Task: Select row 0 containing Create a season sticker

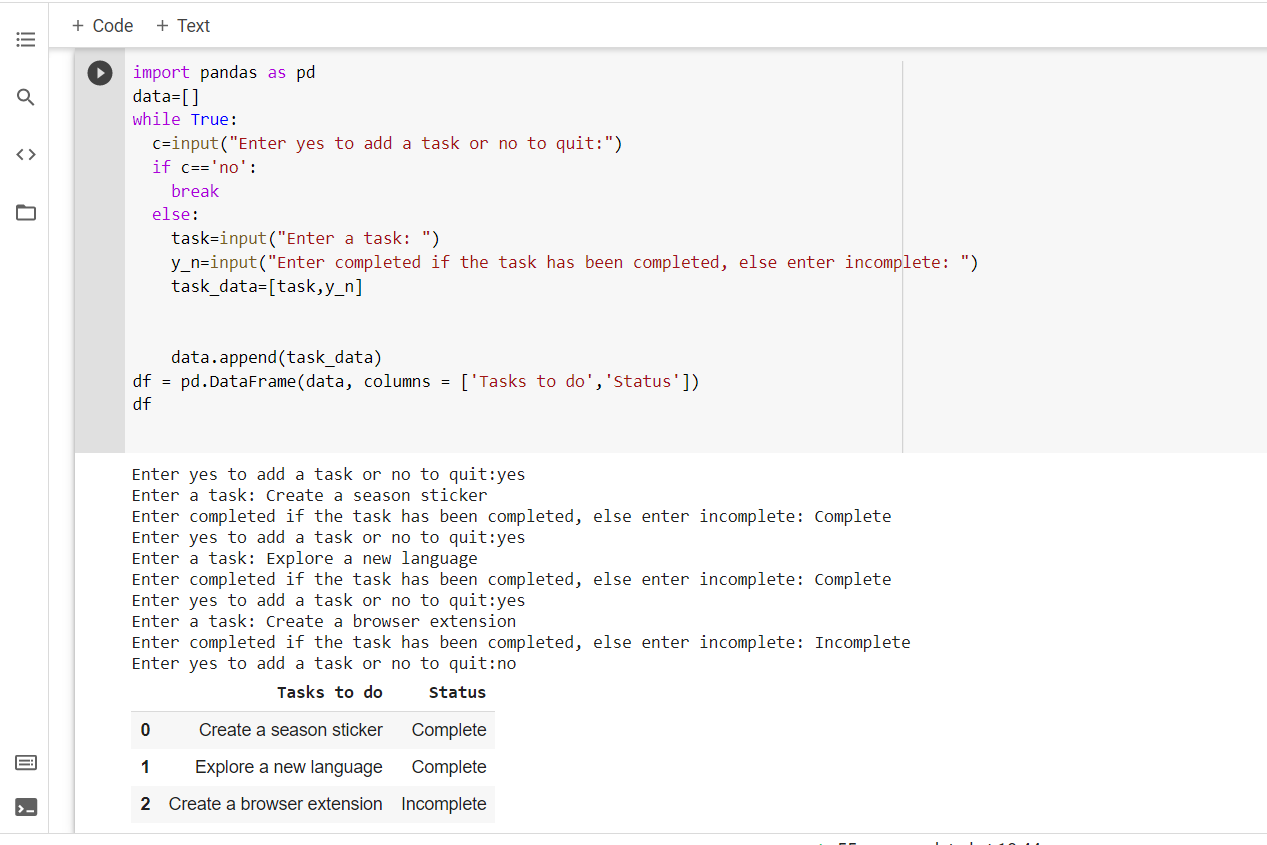Action: pos(290,729)
